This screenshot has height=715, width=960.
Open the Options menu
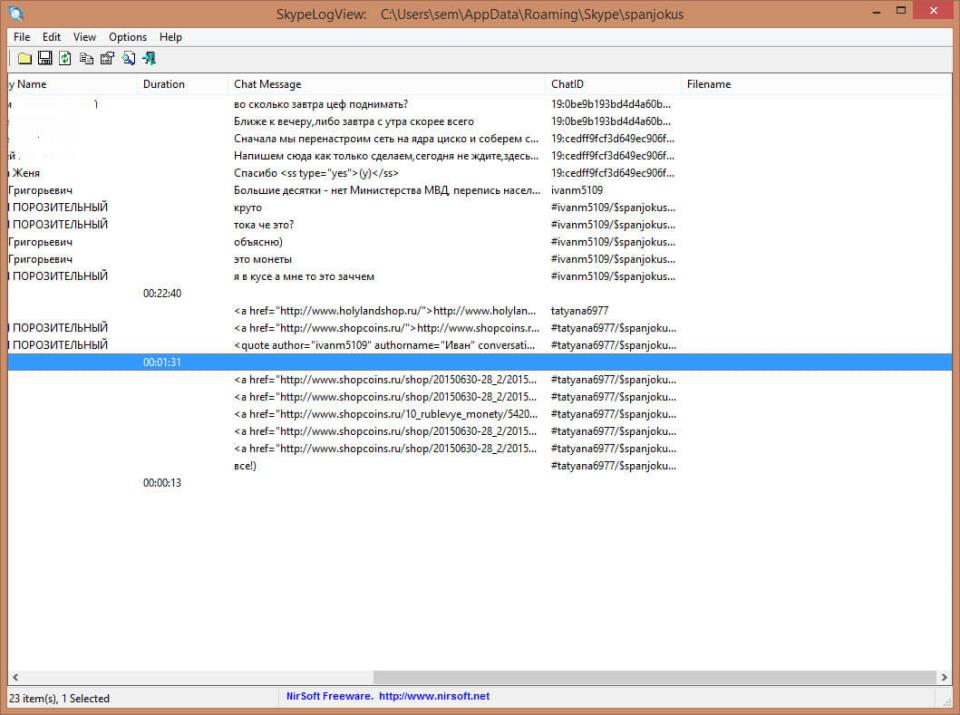click(128, 37)
